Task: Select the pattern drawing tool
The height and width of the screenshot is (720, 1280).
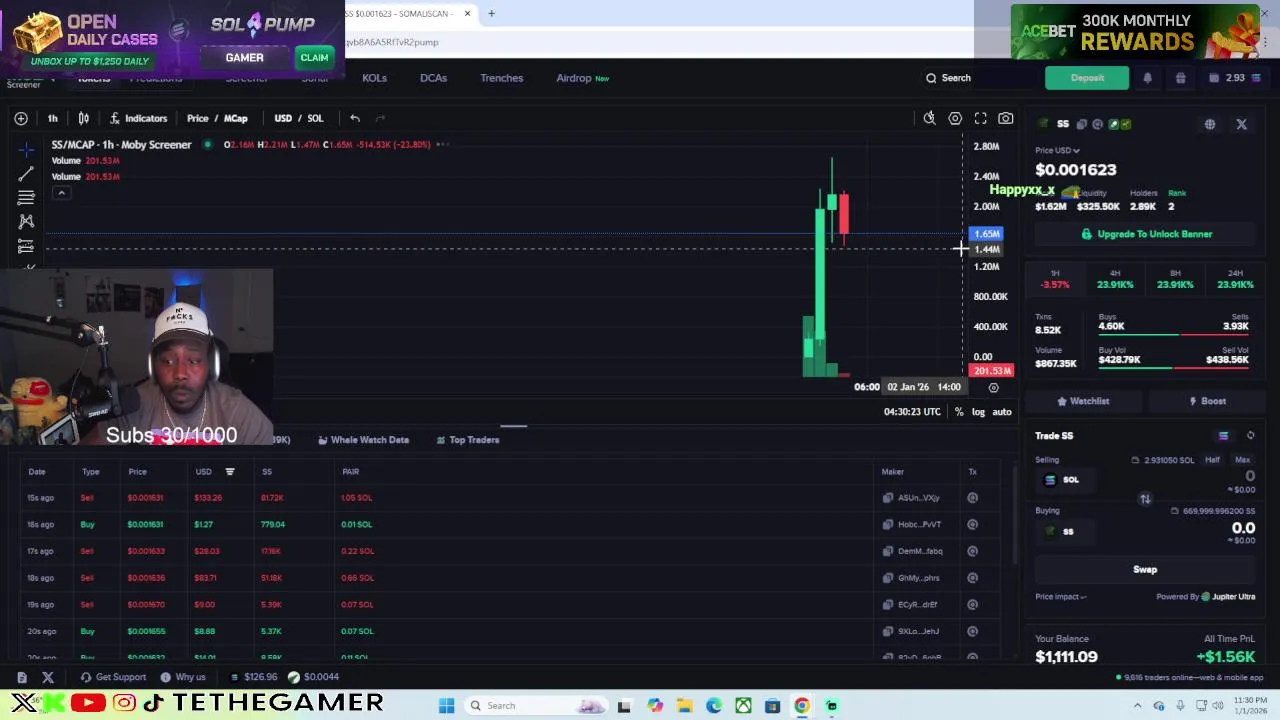Action: pos(27,221)
